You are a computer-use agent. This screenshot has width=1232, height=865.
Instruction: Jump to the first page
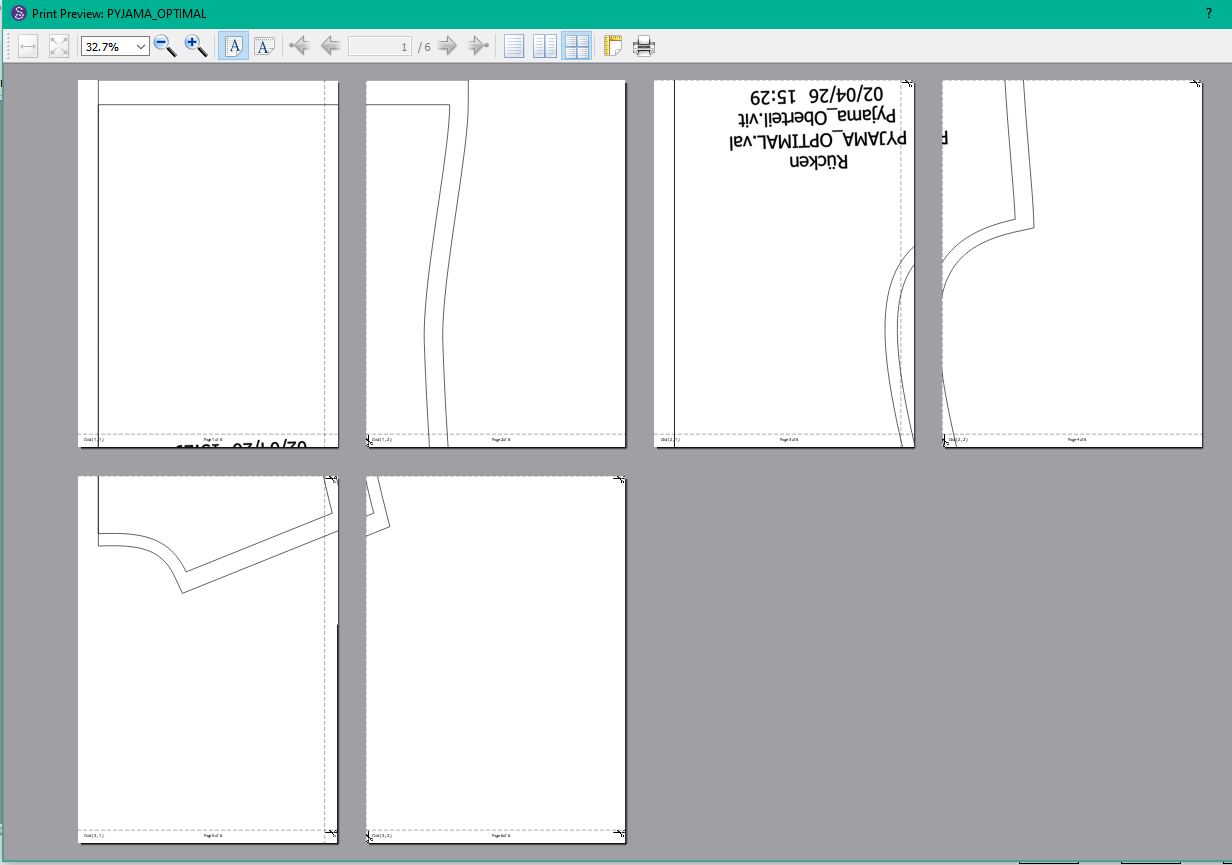(298, 46)
